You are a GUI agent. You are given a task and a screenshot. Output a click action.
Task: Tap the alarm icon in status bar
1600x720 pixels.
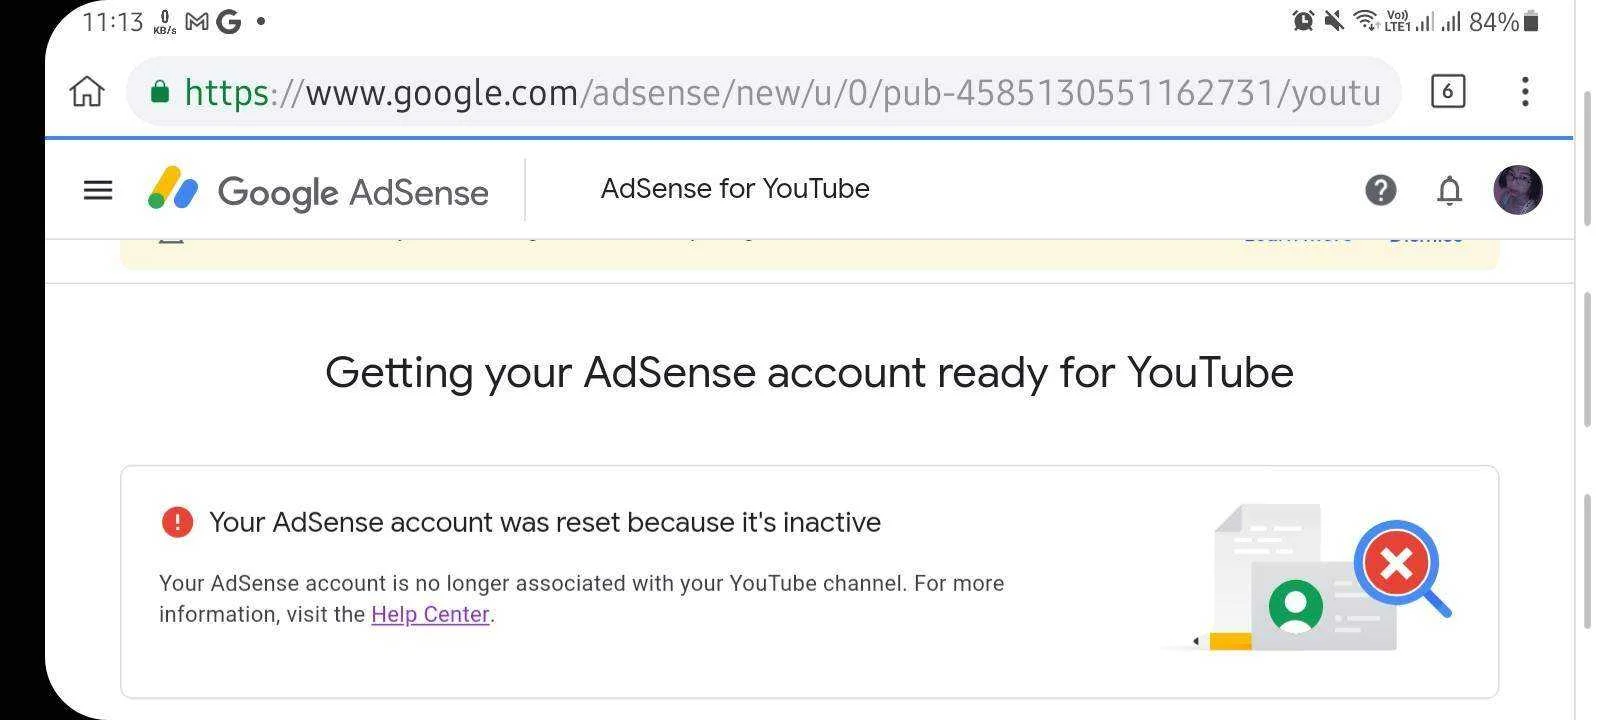pos(1303,21)
